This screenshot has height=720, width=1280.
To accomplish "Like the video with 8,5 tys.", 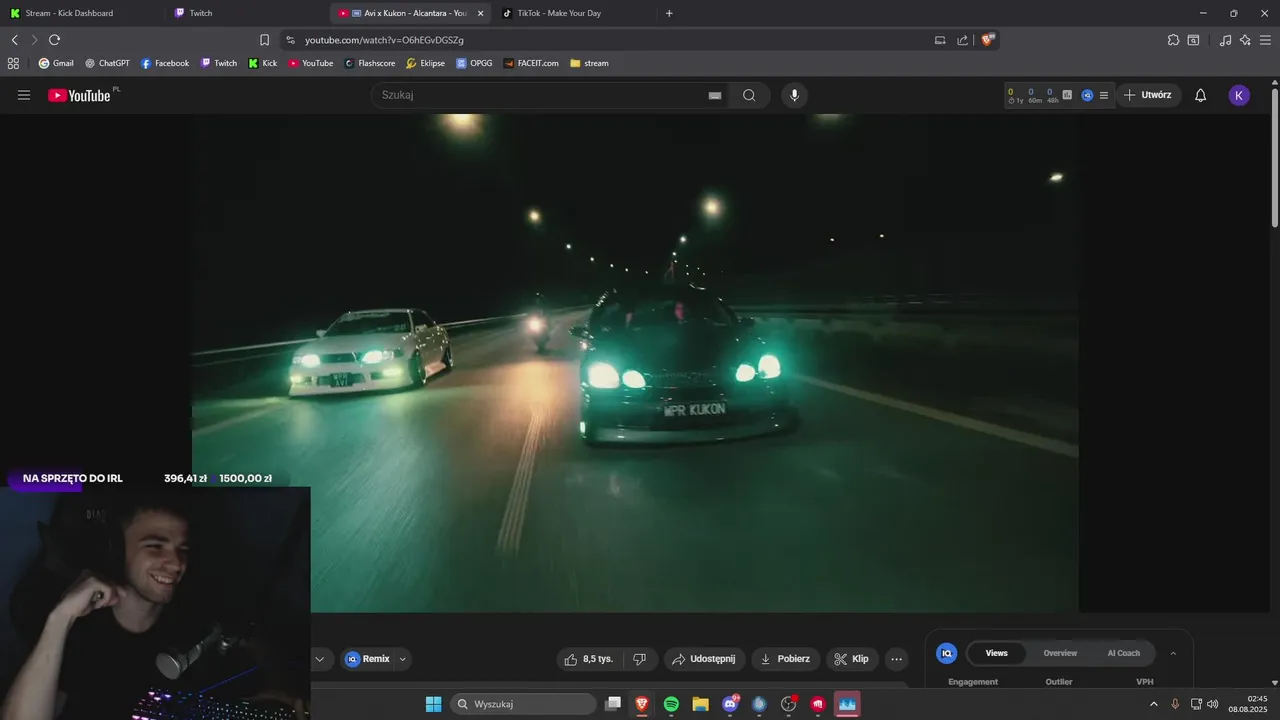I will pyautogui.click(x=590, y=659).
